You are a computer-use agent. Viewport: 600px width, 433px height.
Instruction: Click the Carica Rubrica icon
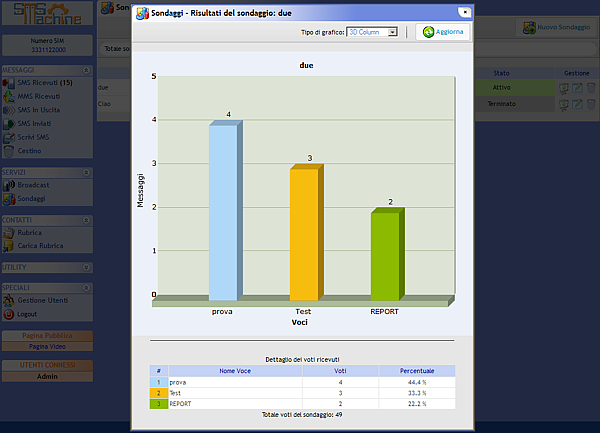pyautogui.click(x=8, y=246)
